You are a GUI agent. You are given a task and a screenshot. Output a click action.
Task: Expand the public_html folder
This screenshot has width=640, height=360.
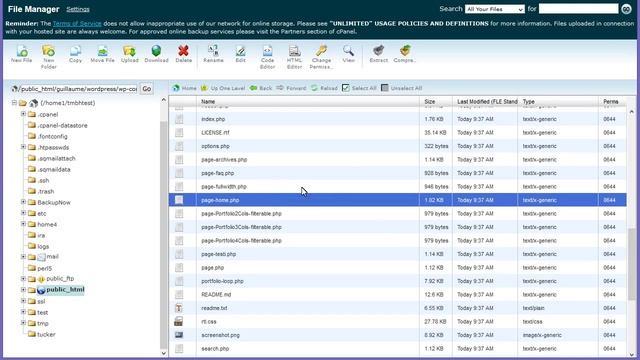(x=23, y=290)
